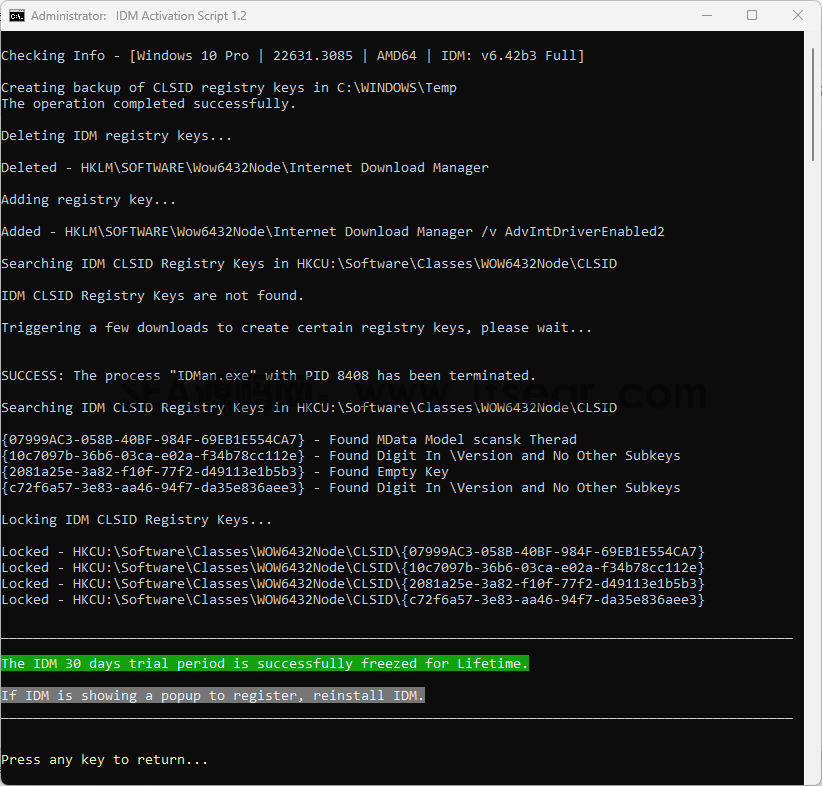The height and width of the screenshot is (786, 822).
Task: Maximize the IDM Activation Script window
Action: 752,16
